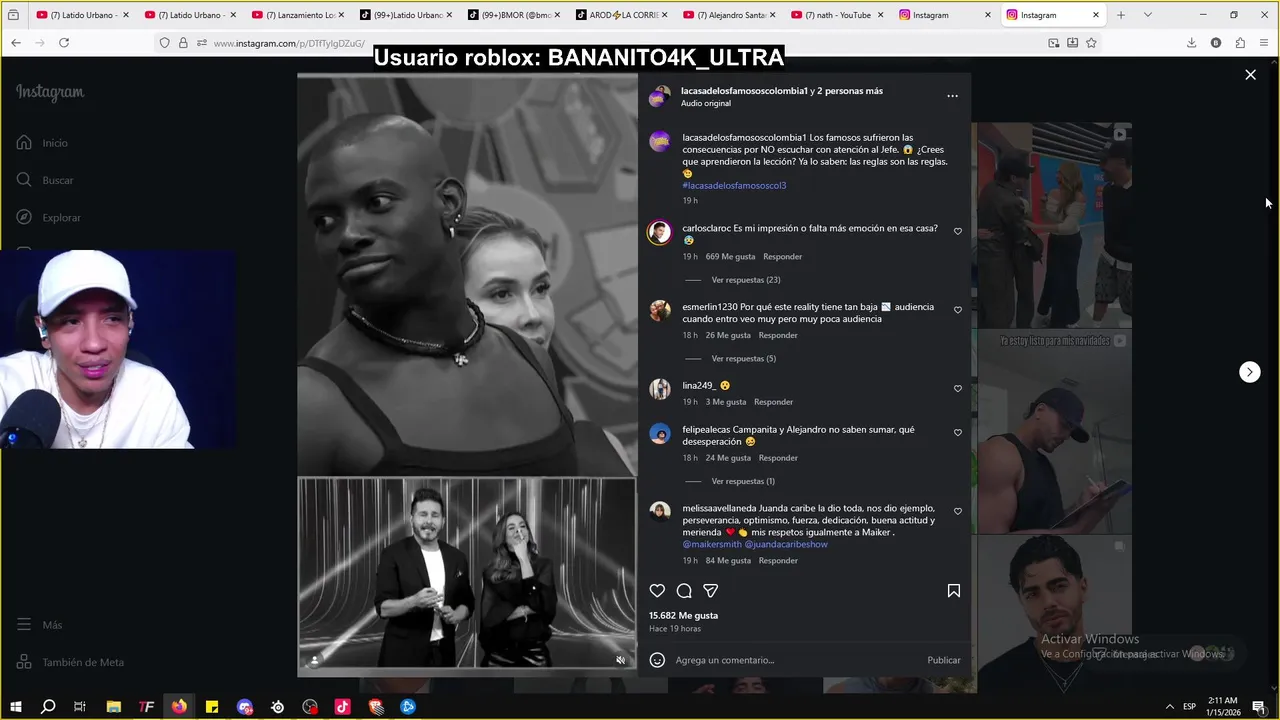Open Inicio in Instagram sidebar
This screenshot has width=1280, height=720.
pos(42,143)
